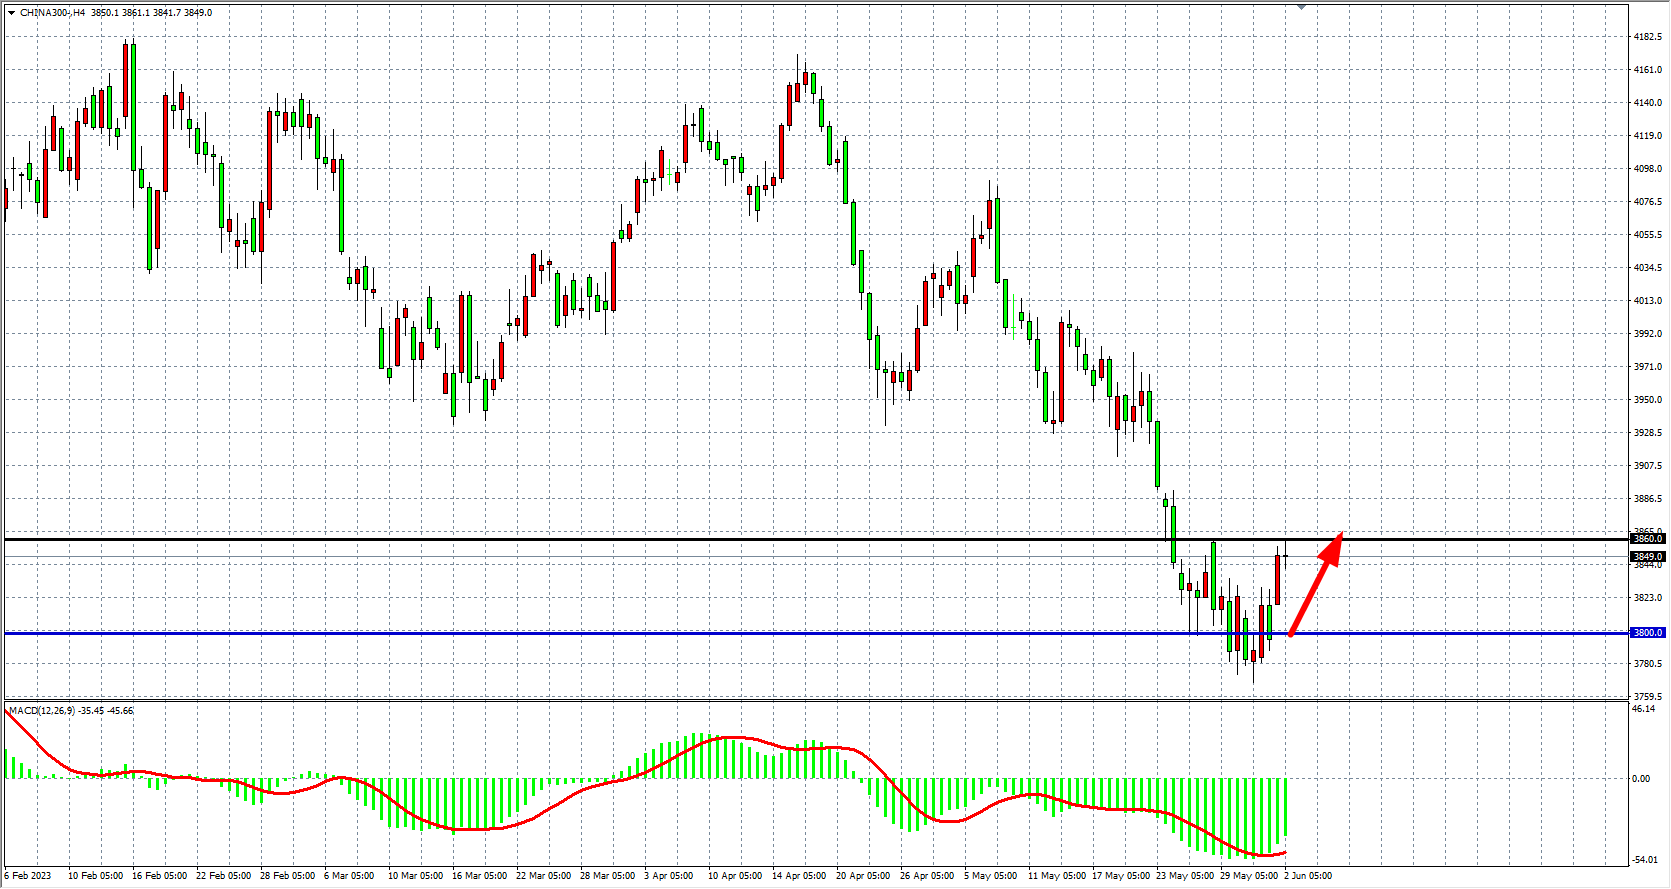Click the 3992.0 price scale label
Screen dimensions: 1671x889
pyautogui.click(x=1647, y=334)
